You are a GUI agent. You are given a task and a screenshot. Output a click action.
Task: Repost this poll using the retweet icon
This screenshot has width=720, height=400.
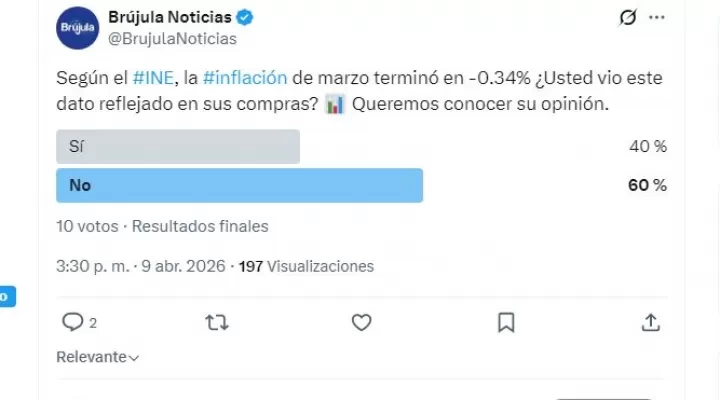[x=215, y=322]
